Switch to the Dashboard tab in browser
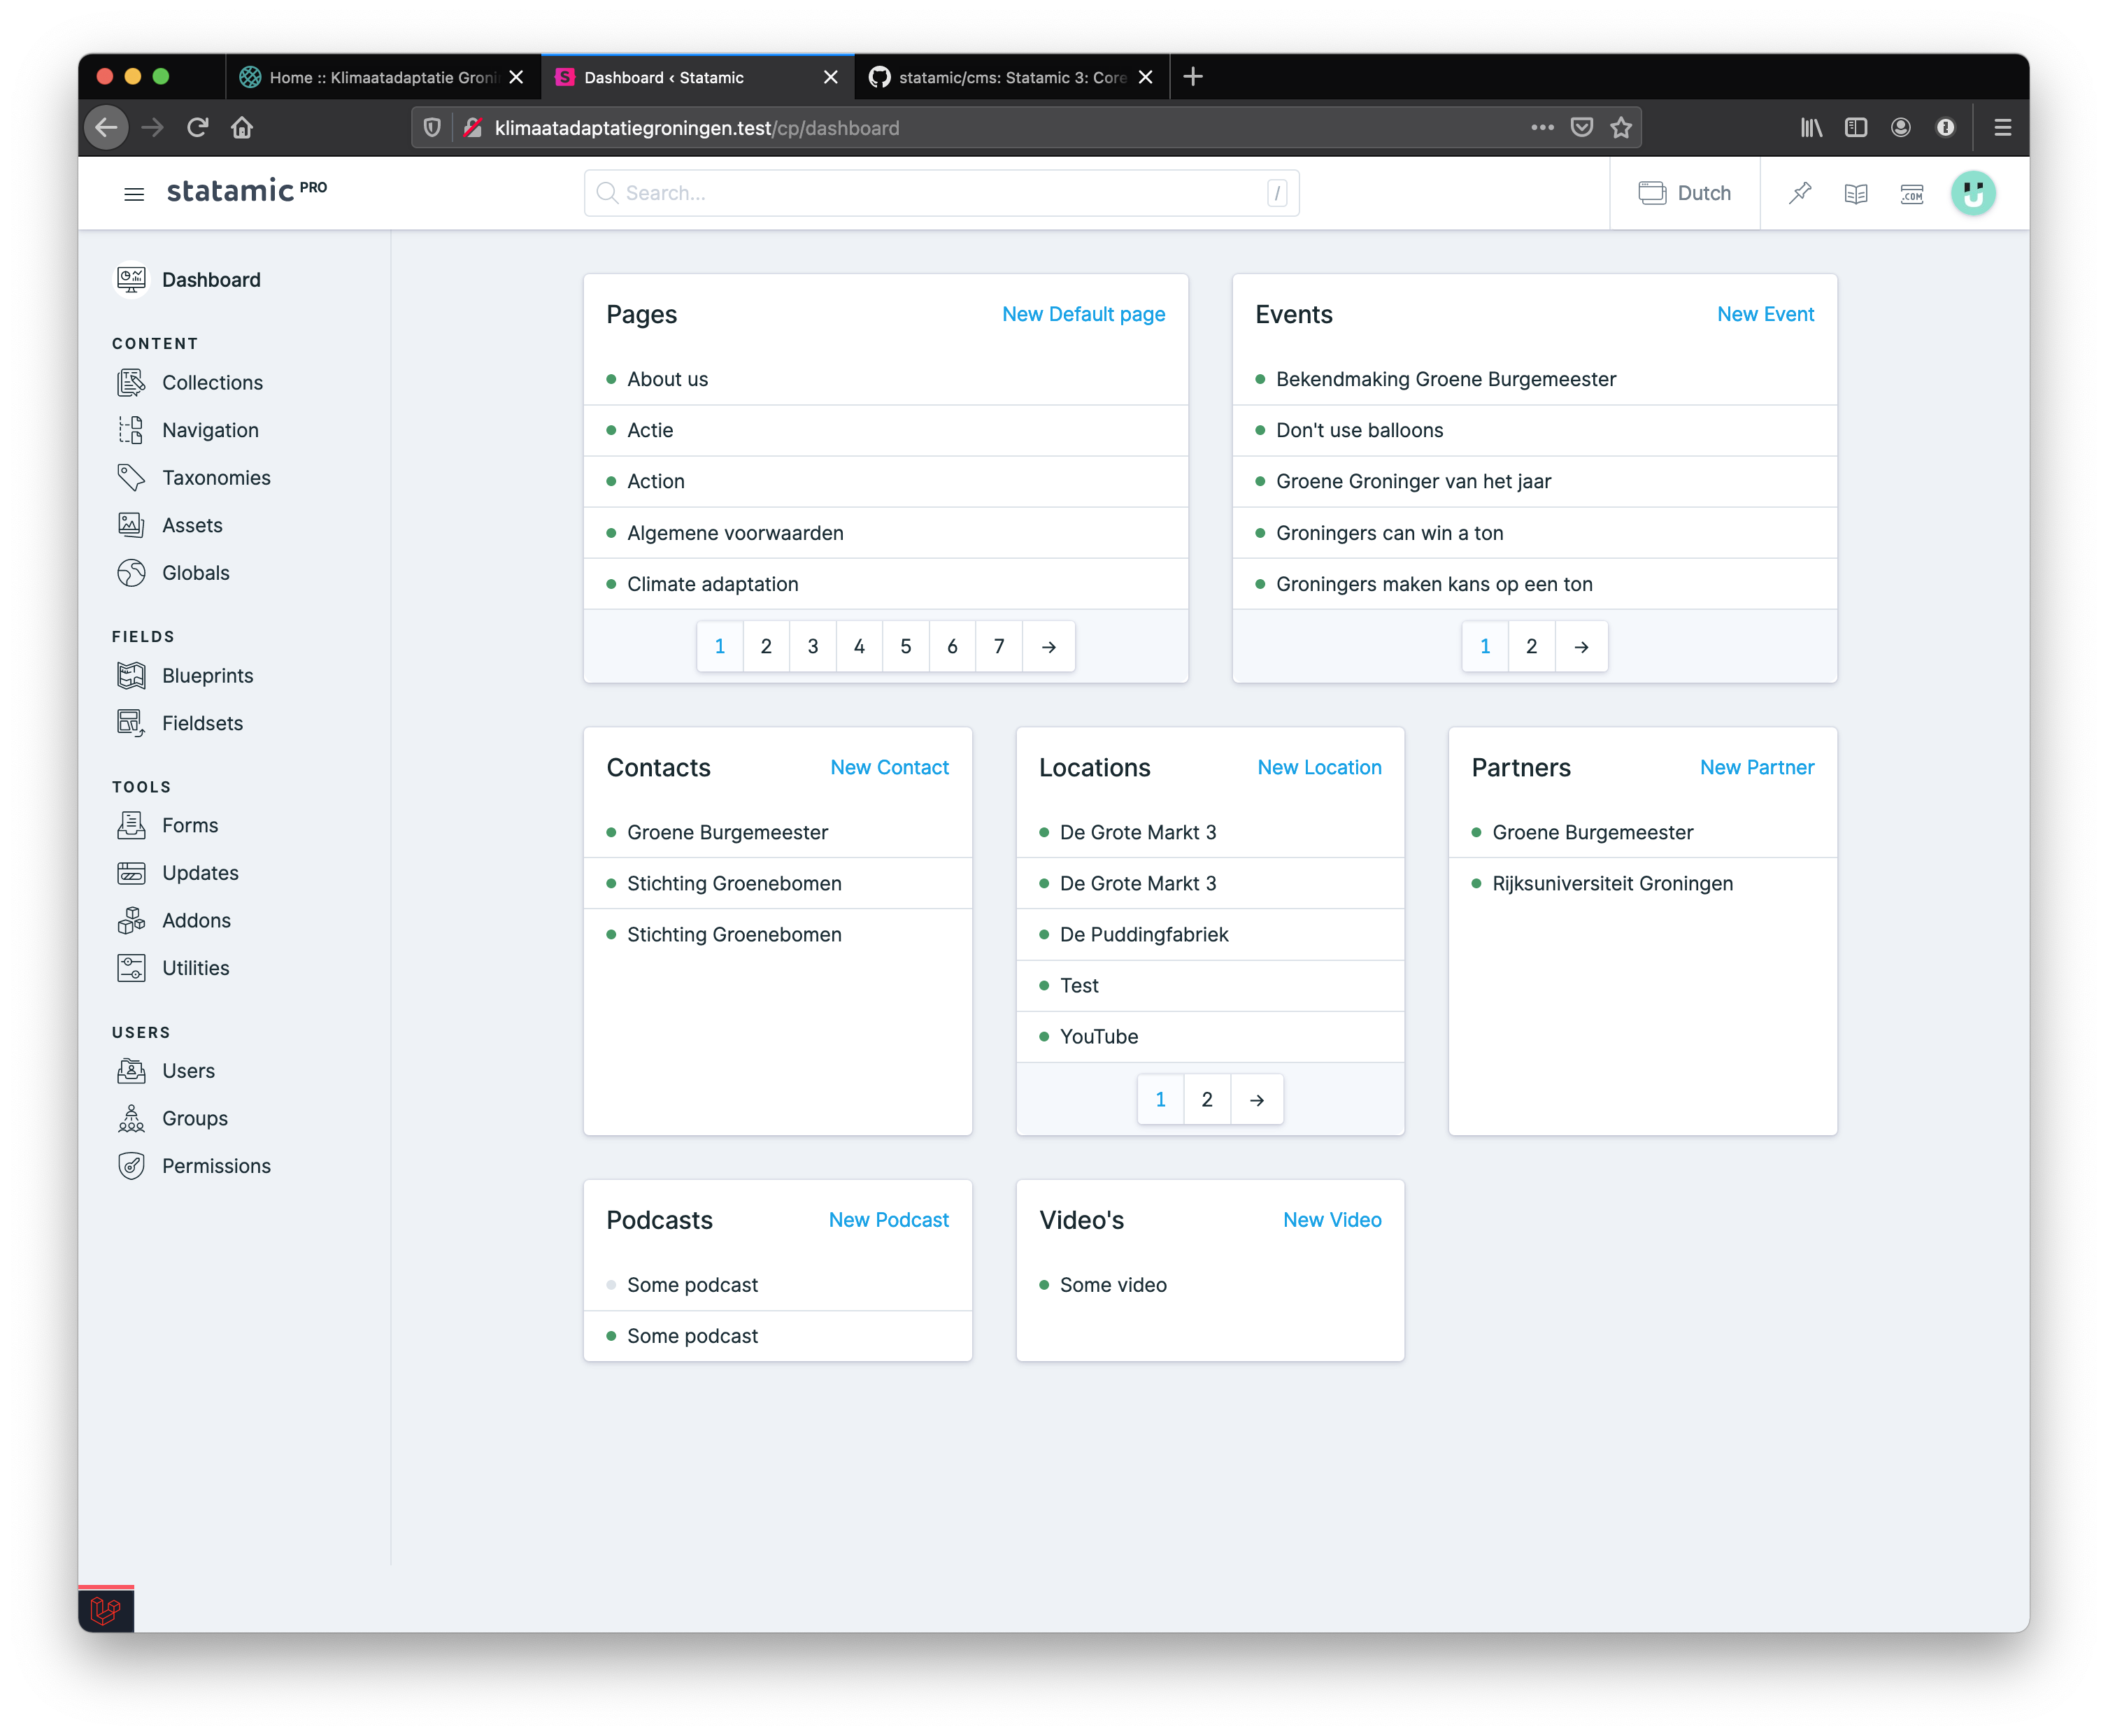This screenshot has height=1736, width=2108. click(x=663, y=77)
